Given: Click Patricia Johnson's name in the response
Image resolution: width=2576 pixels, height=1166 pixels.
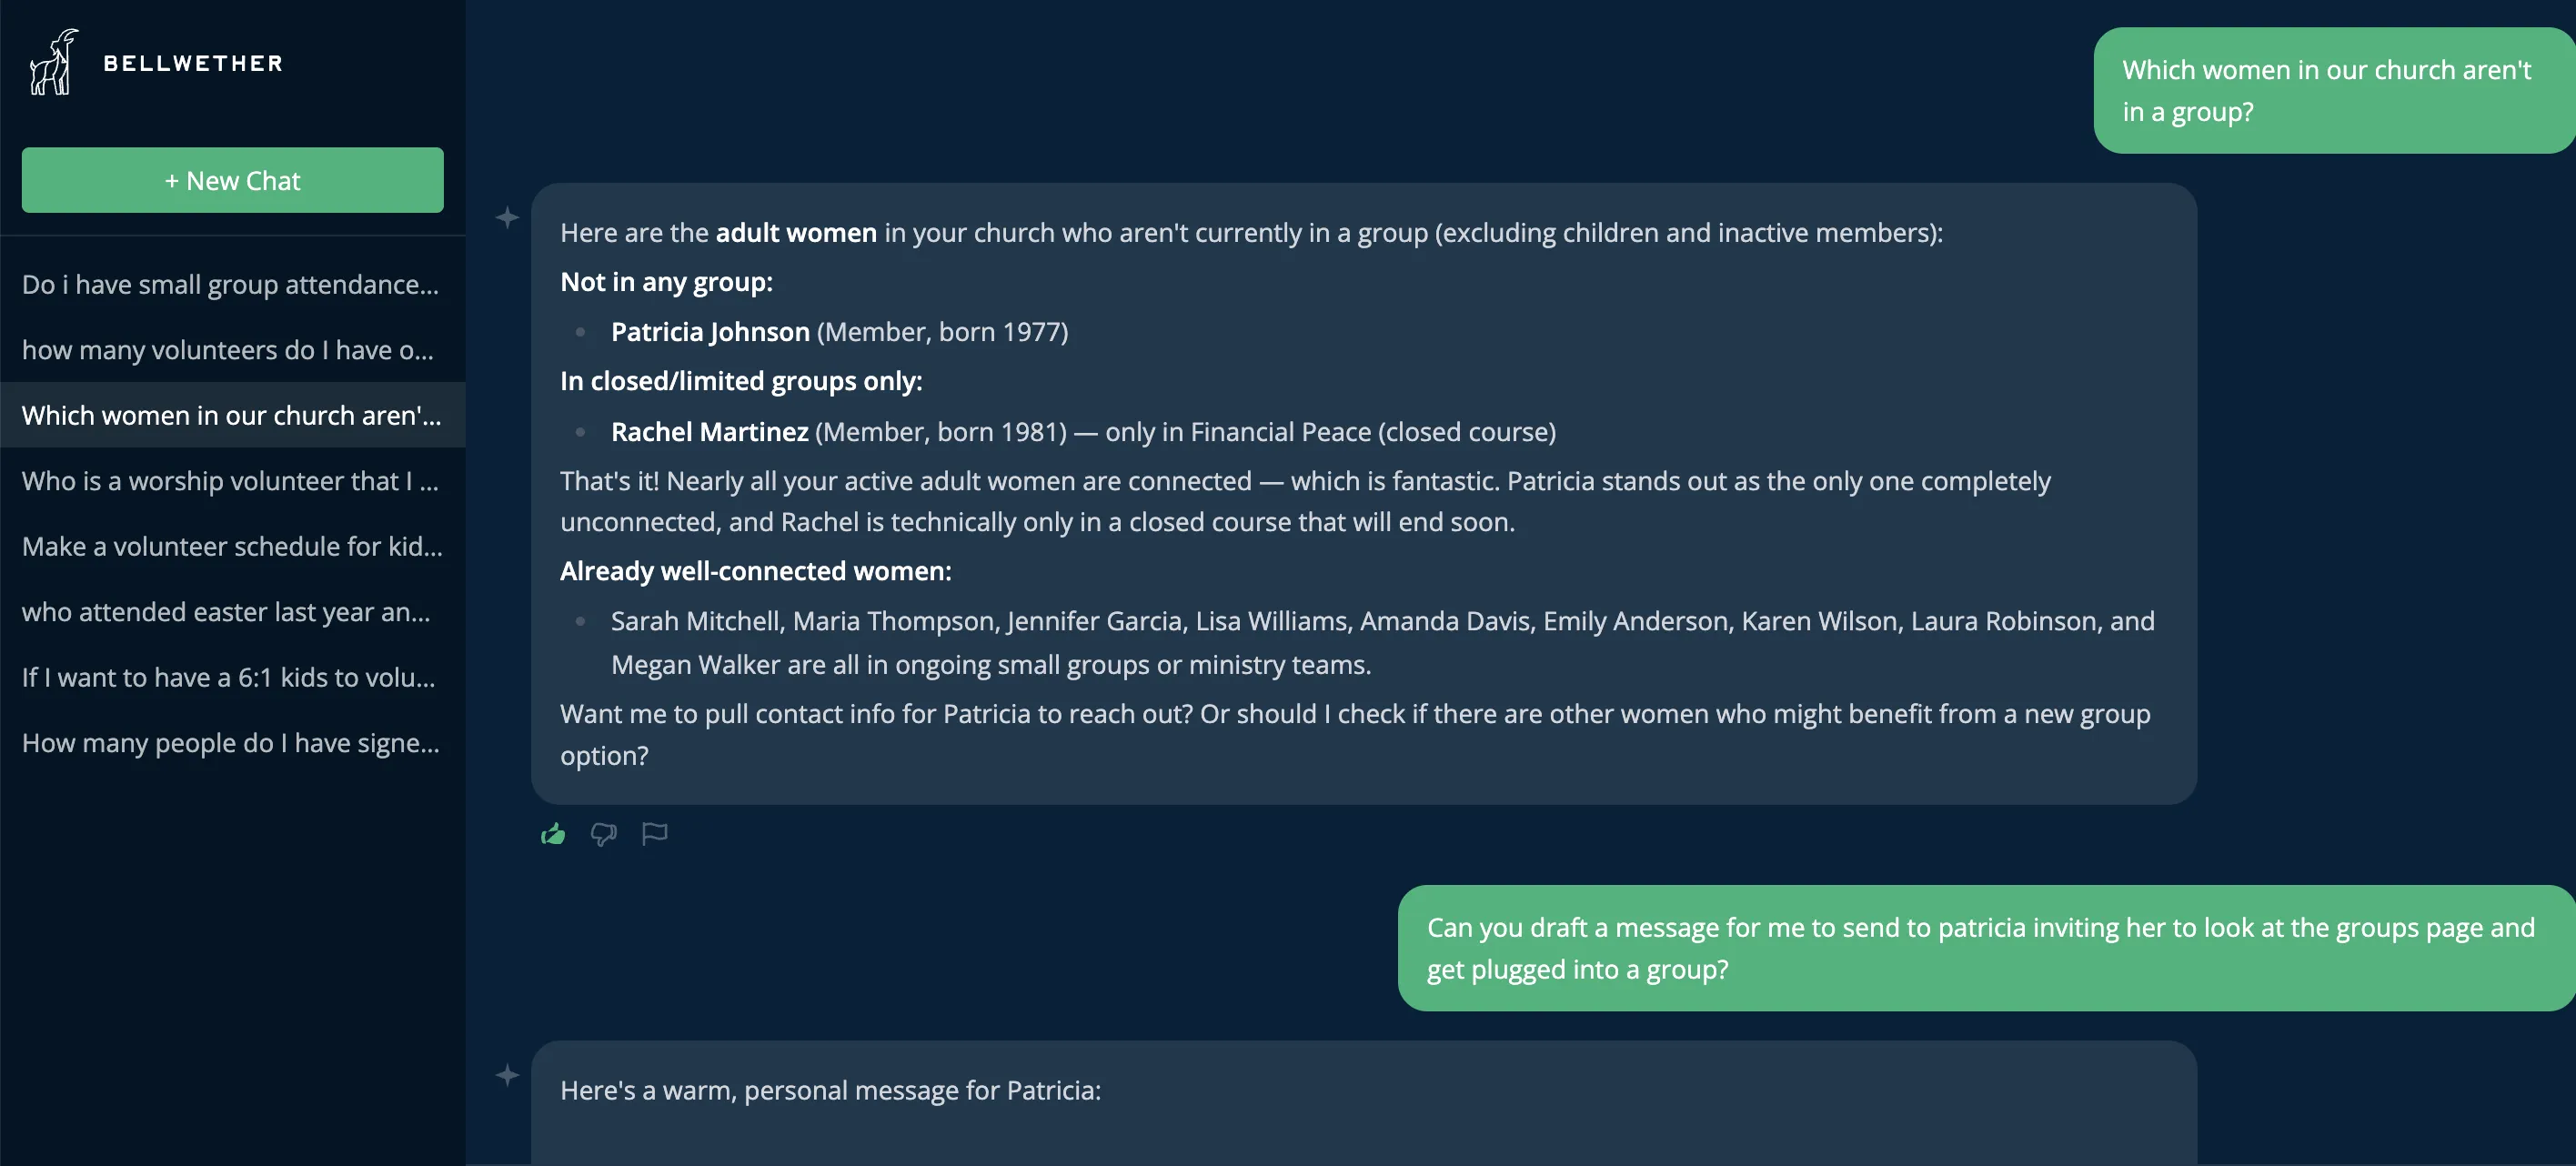Looking at the screenshot, I should click(x=710, y=331).
